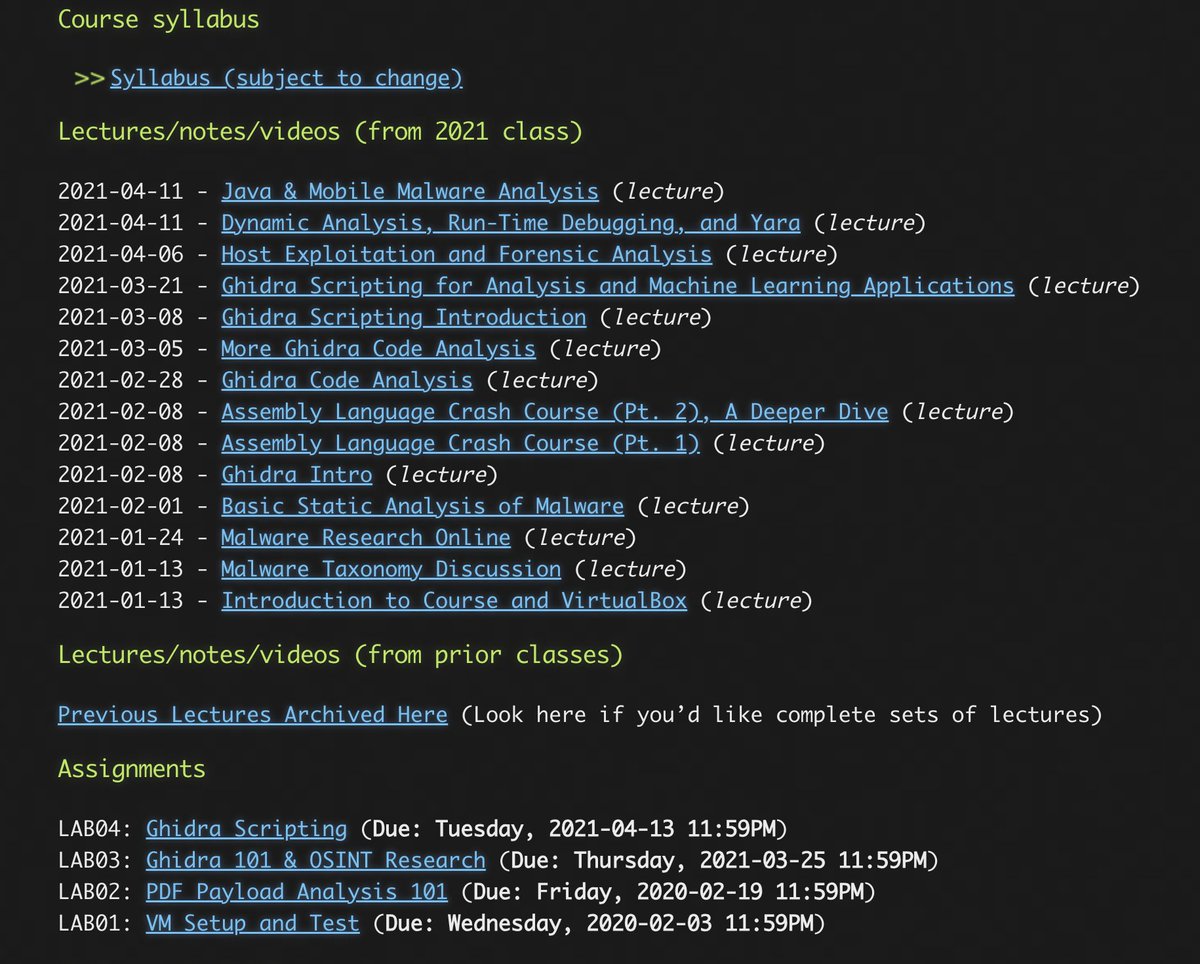Open the More Ghidra Code Analysis lecture
Image resolution: width=1200 pixels, height=964 pixels.
pyautogui.click(x=377, y=348)
